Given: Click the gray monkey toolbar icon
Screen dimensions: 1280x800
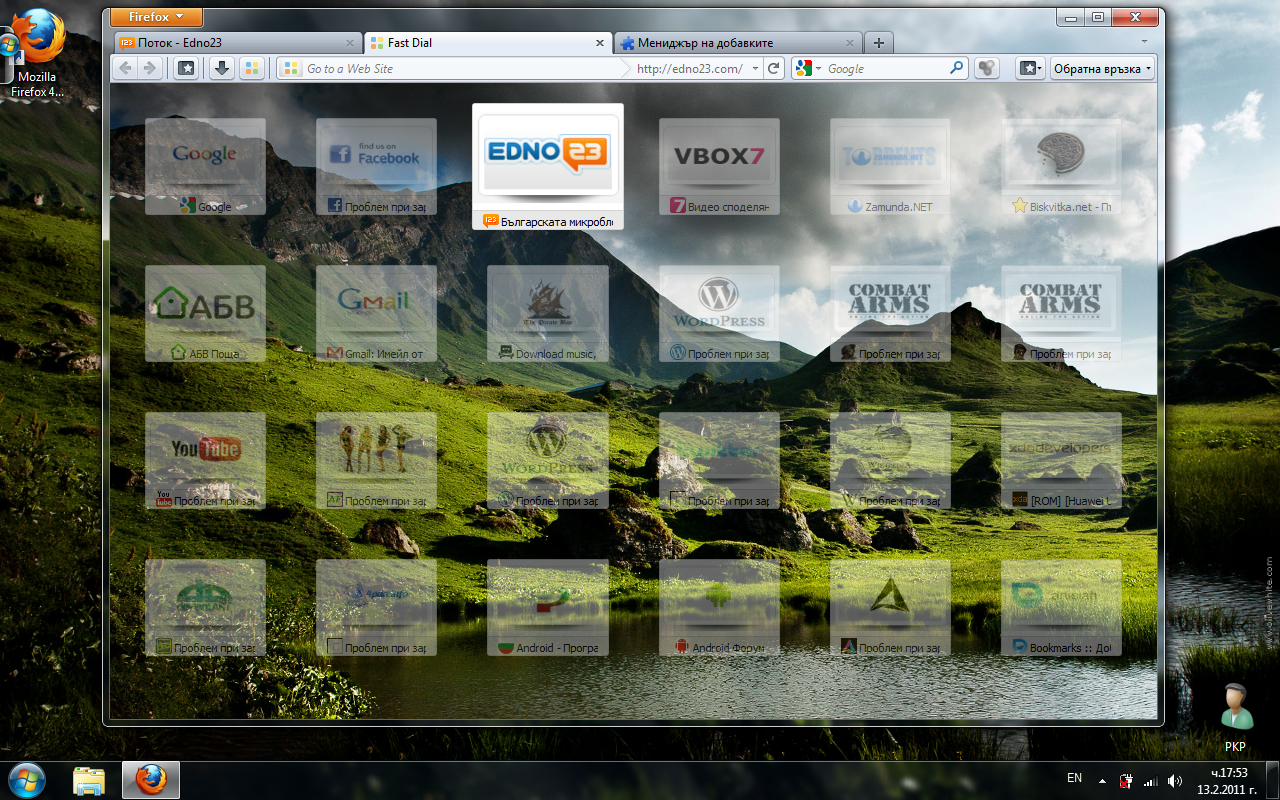Looking at the screenshot, I should (x=987, y=68).
